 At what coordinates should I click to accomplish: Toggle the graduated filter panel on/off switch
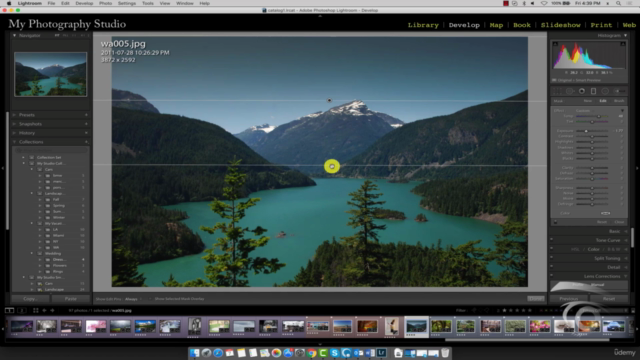coord(555,222)
